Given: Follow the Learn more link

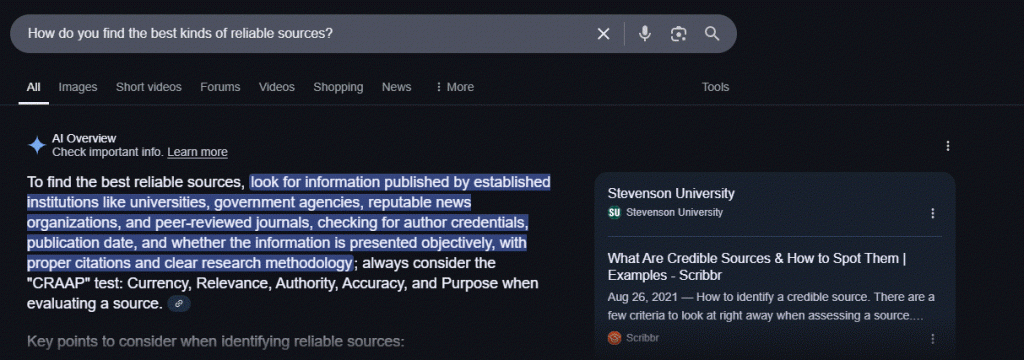Looking at the screenshot, I should [x=197, y=152].
